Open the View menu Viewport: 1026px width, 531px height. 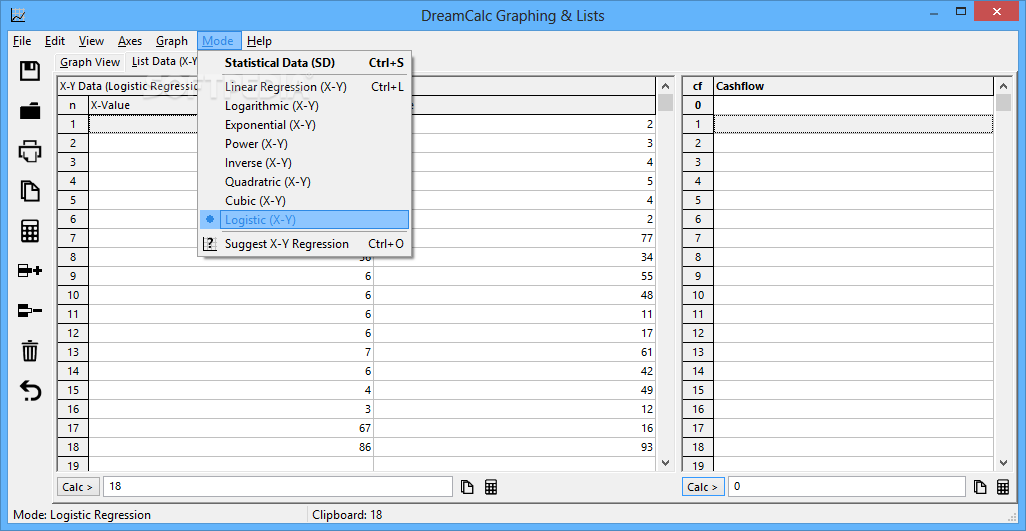point(92,41)
